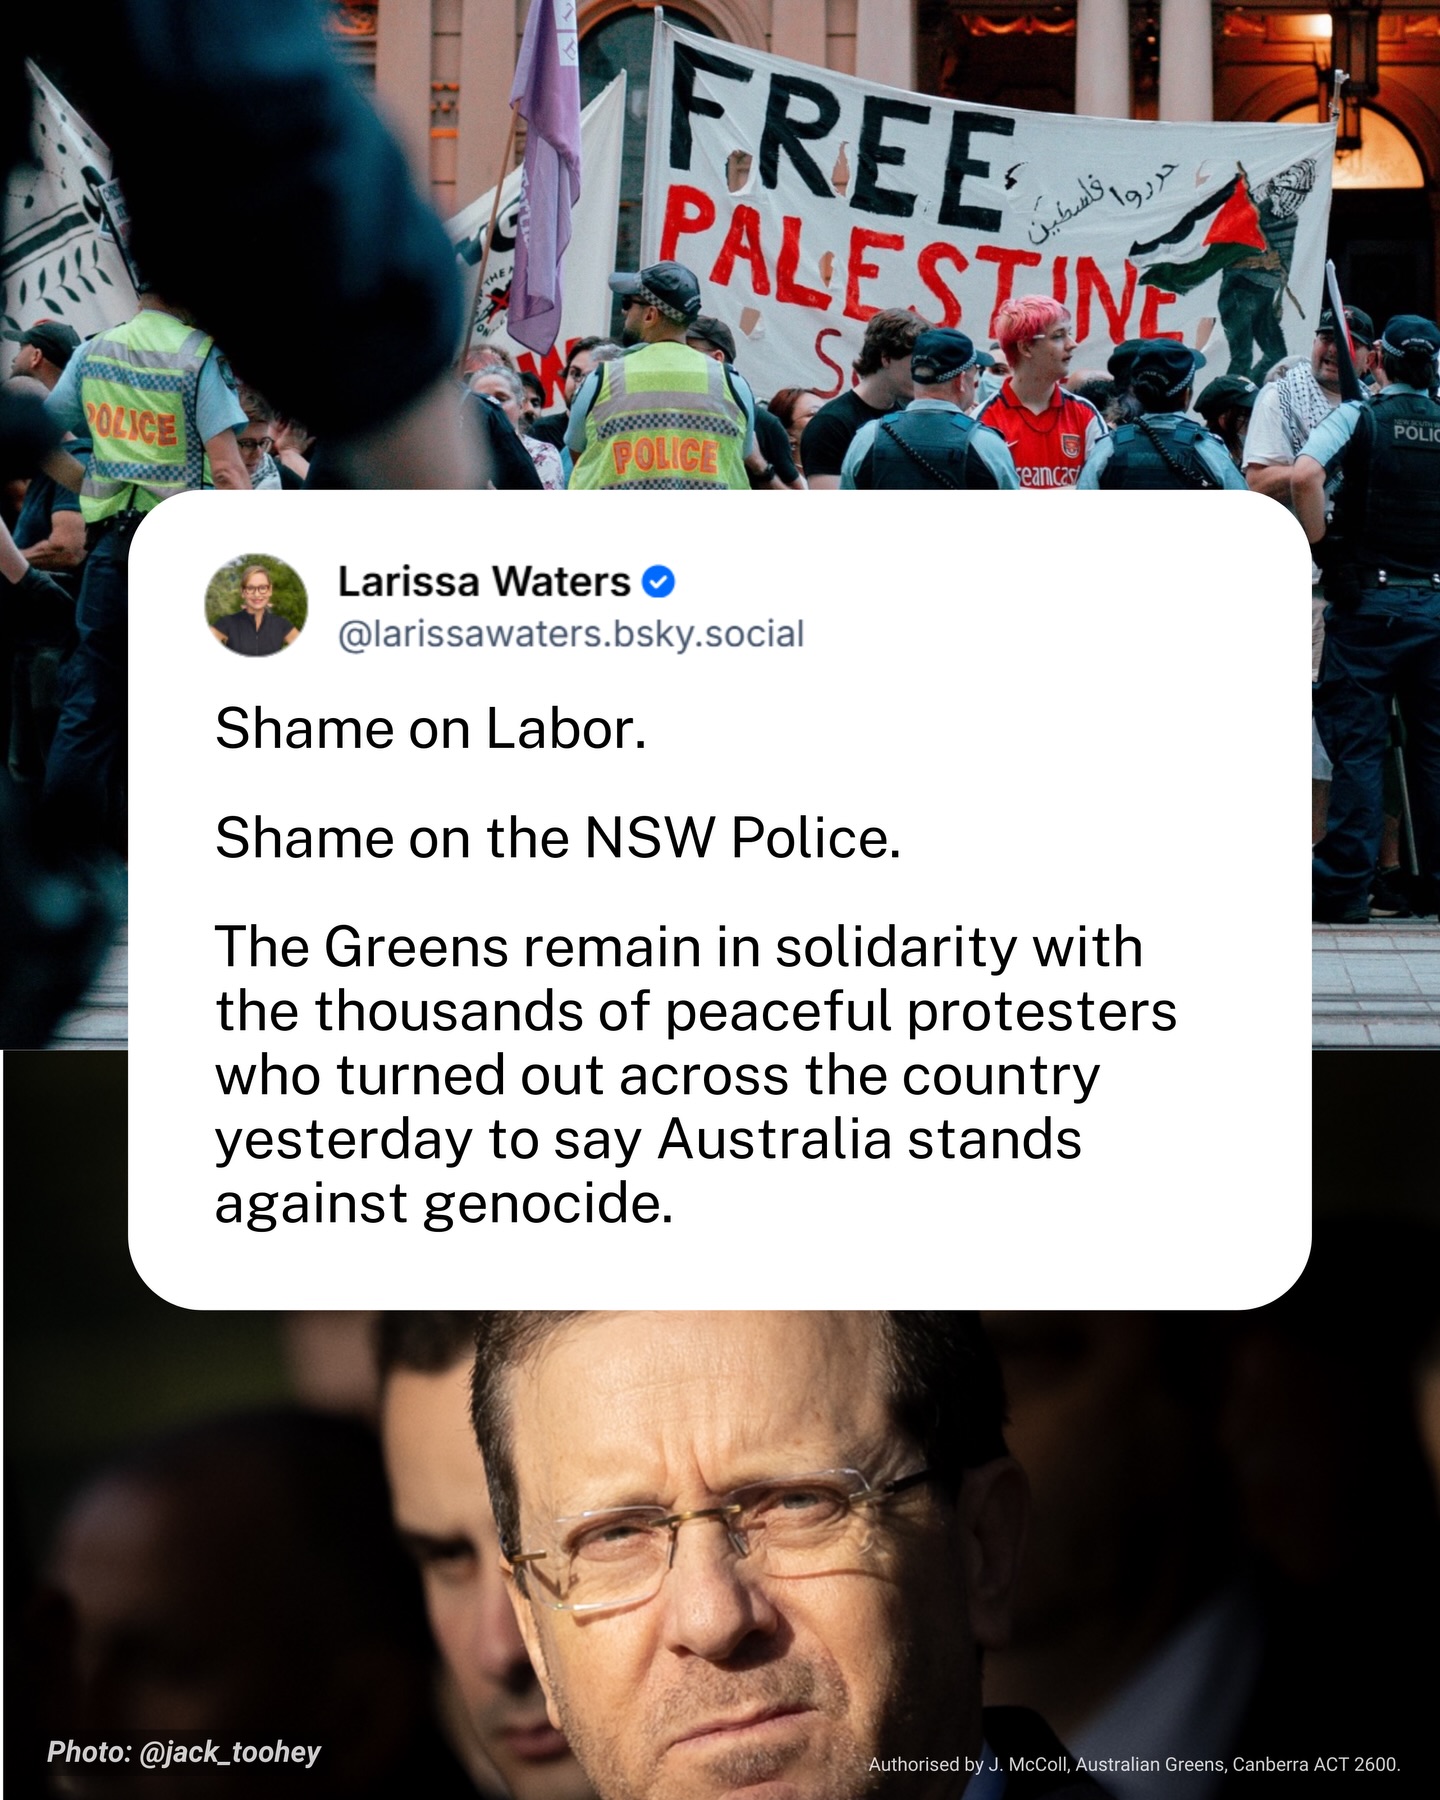The width and height of the screenshot is (1440, 1800).
Task: Select the "Shame on the NSW Police." line
Action: point(558,837)
